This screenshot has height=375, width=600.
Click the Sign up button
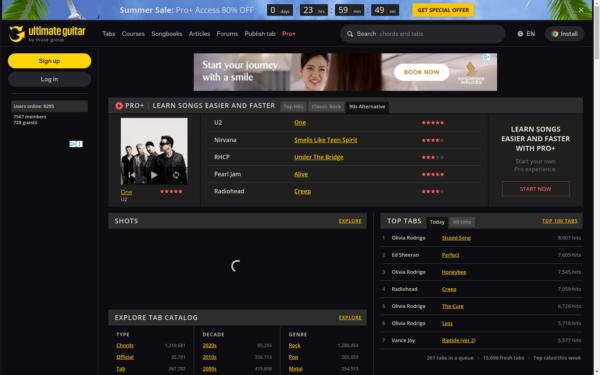pyautogui.click(x=49, y=61)
